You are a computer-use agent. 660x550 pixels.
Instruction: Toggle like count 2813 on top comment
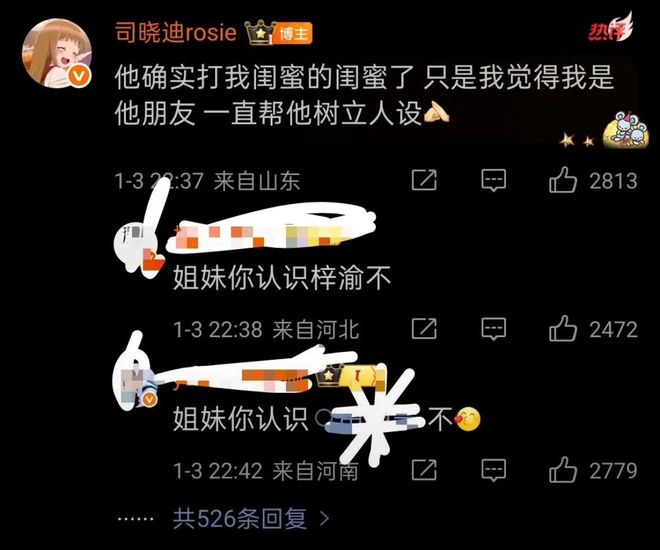tap(613, 181)
